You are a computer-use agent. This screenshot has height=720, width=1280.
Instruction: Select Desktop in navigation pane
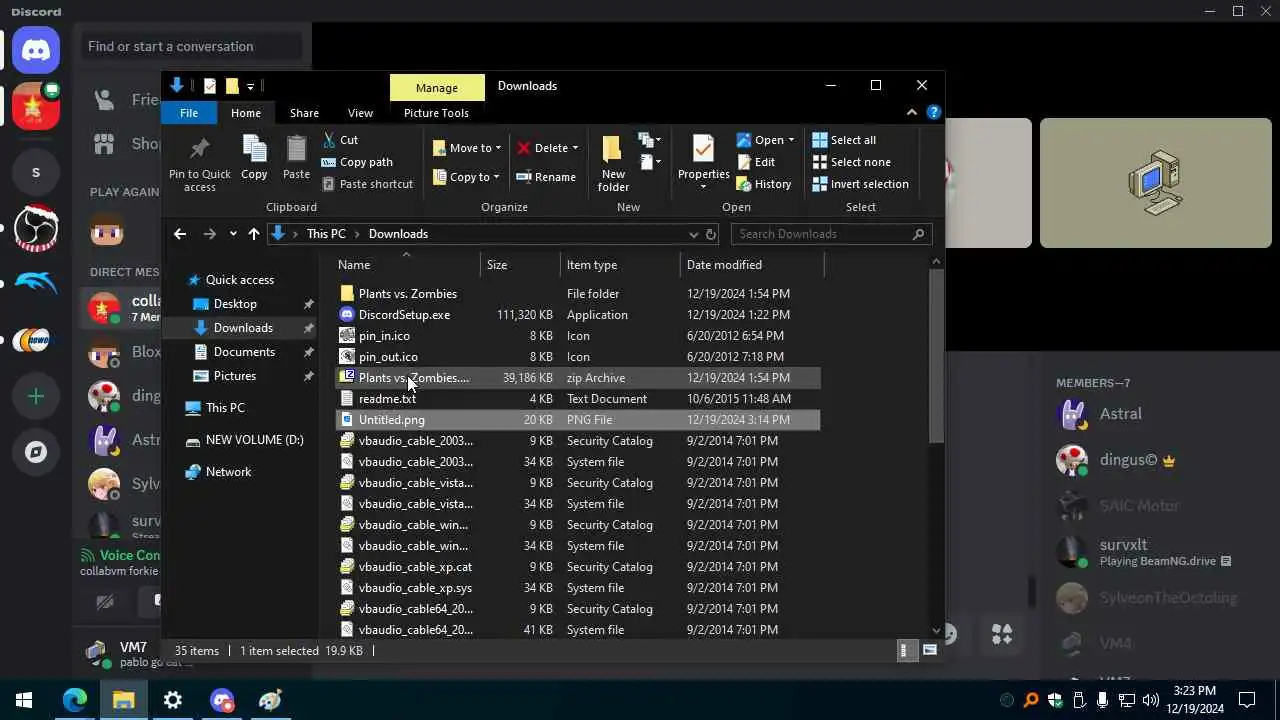click(x=235, y=304)
